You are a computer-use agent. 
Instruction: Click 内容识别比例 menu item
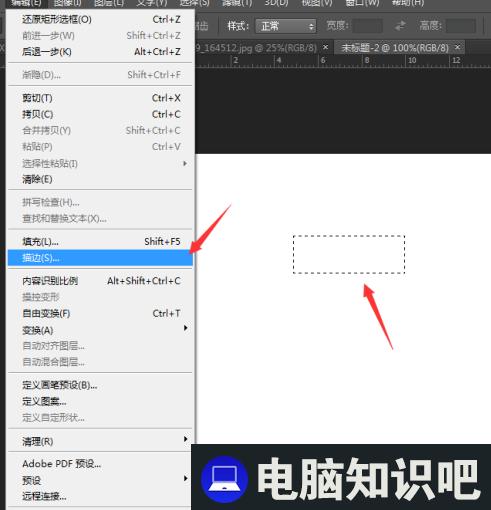[x=100, y=281]
